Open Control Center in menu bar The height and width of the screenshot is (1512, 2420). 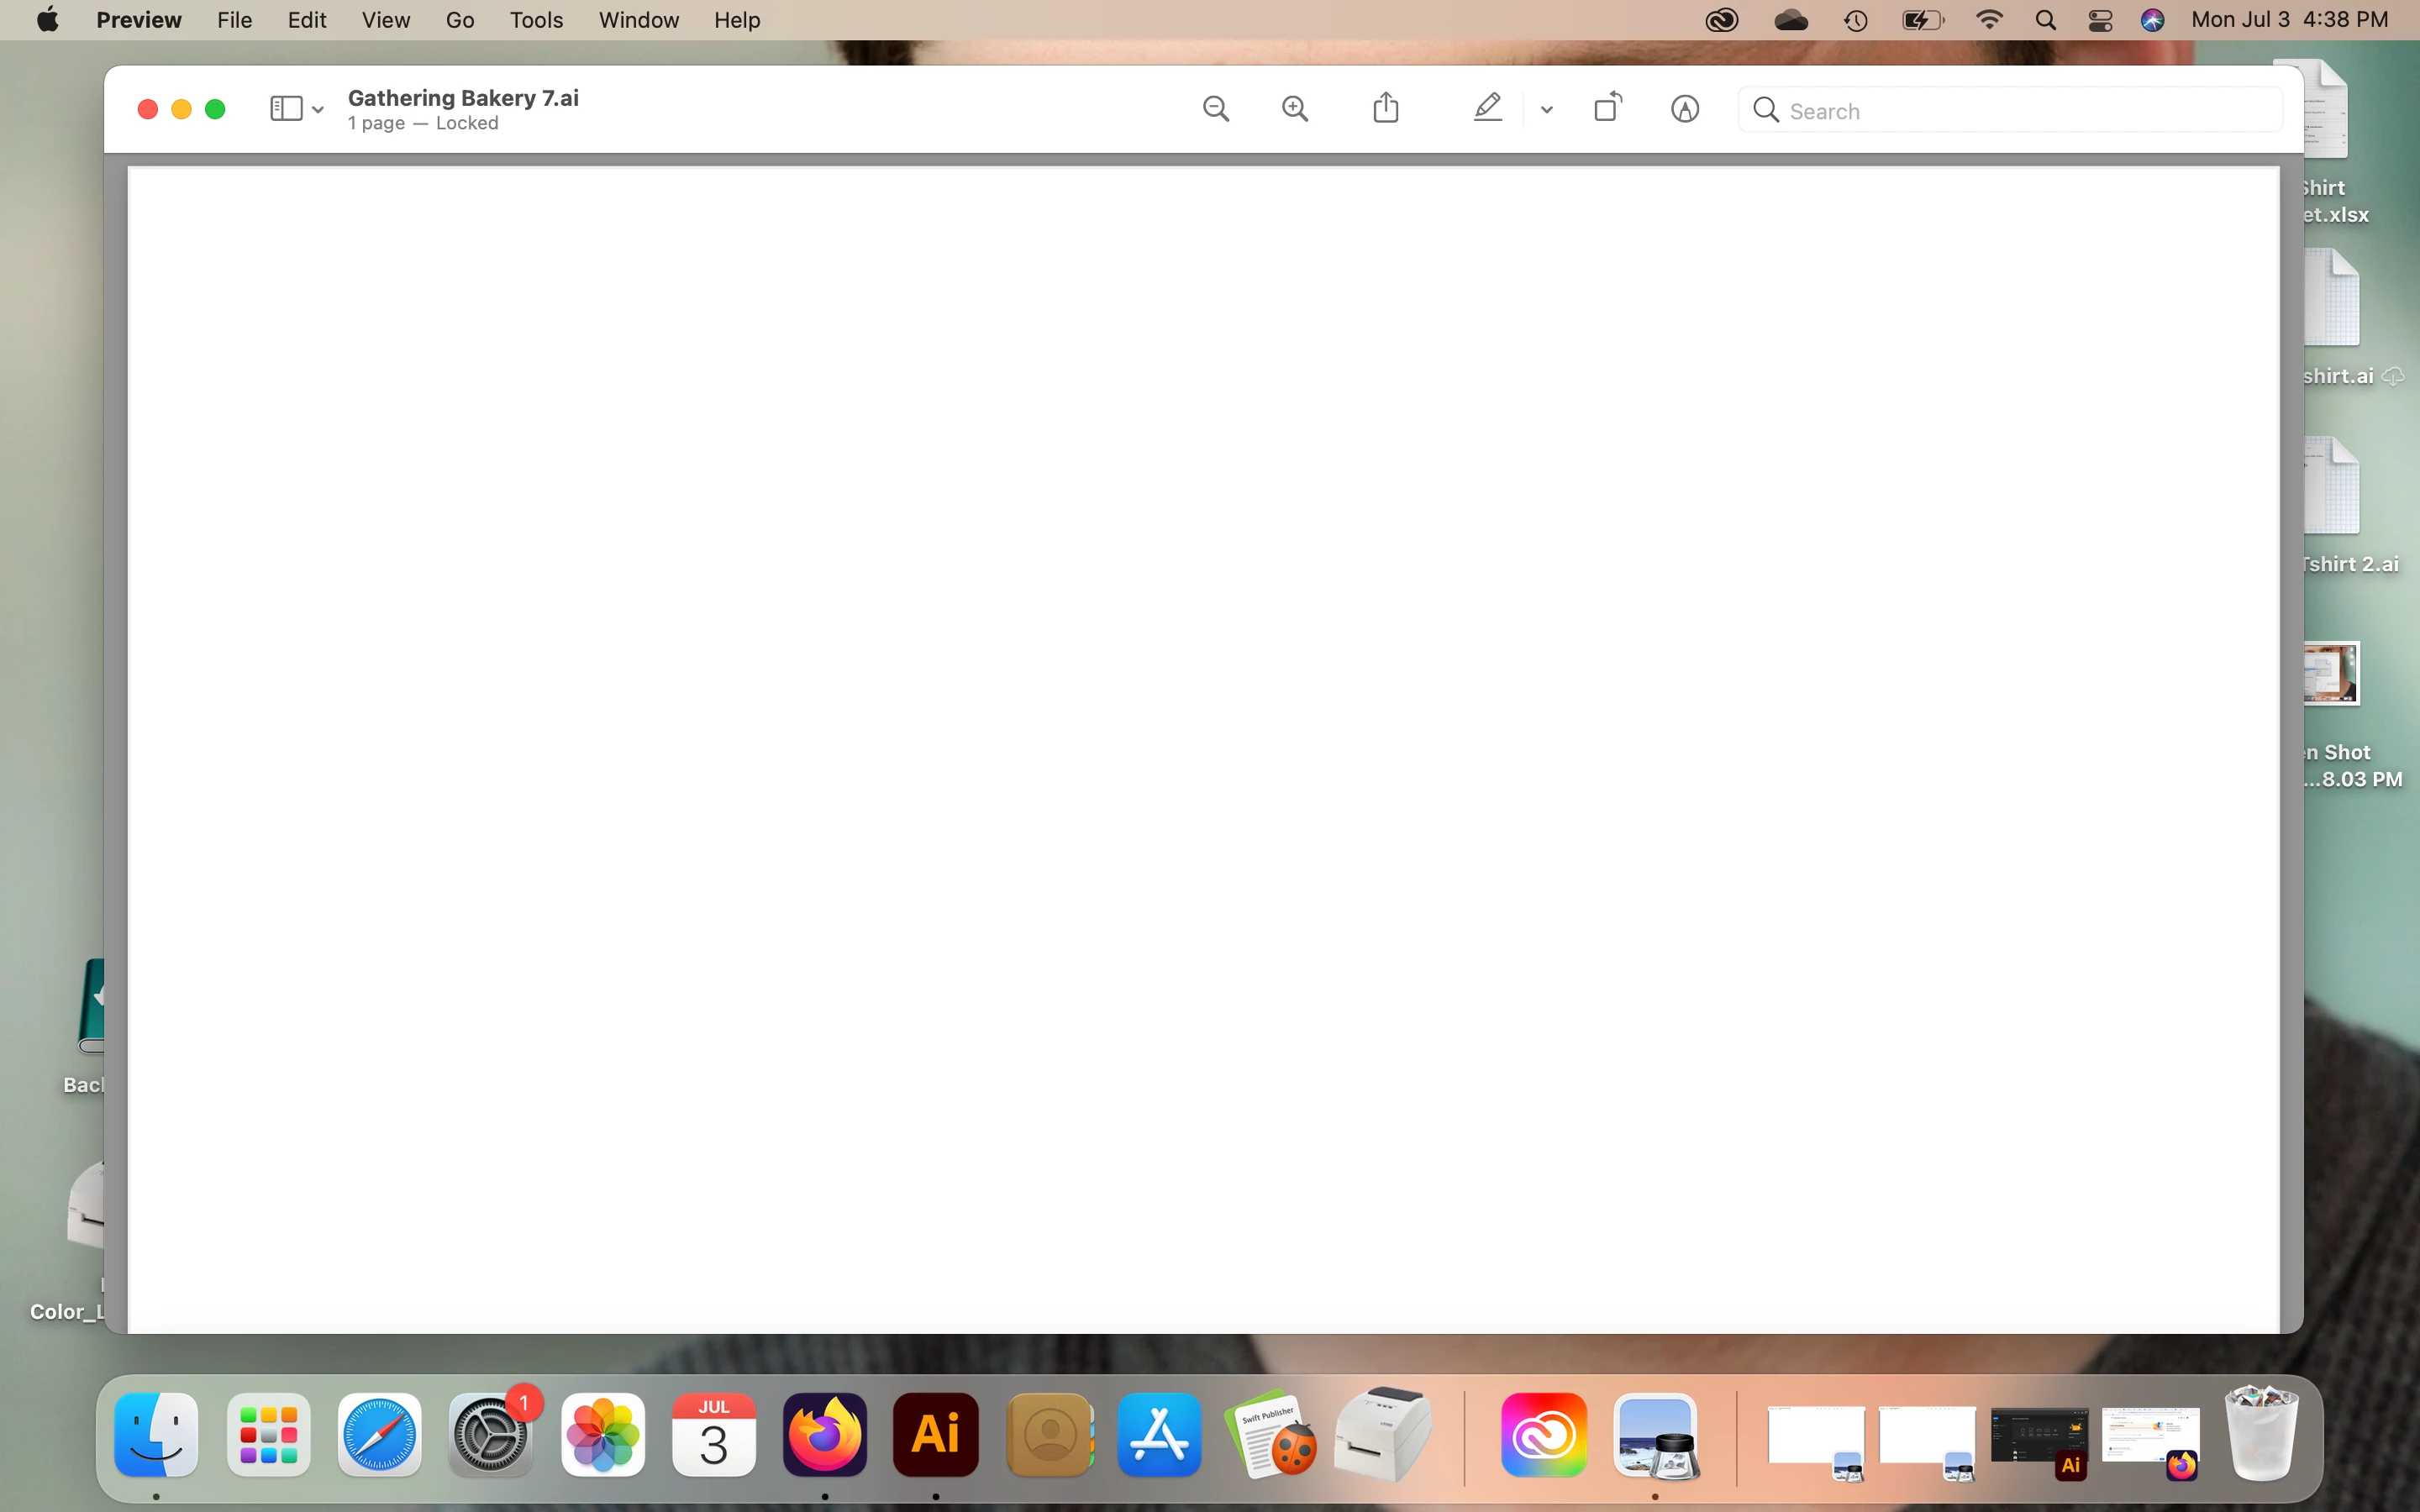[2100, 20]
